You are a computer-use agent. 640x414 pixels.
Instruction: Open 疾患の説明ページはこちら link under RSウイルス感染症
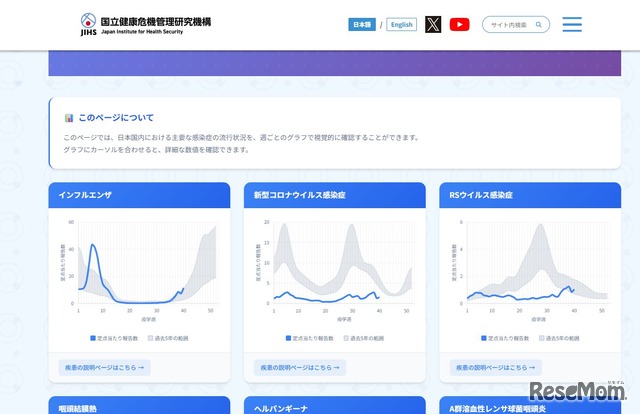[496, 367]
